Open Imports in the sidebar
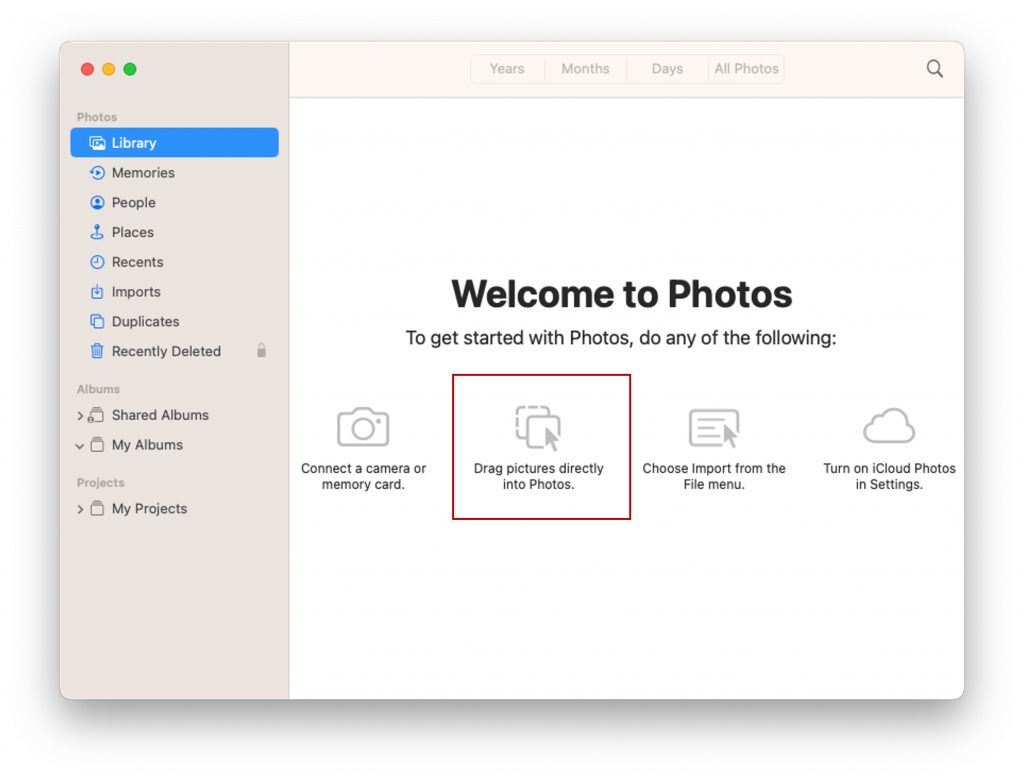Image resolution: width=1024 pixels, height=778 pixels. [x=135, y=292]
